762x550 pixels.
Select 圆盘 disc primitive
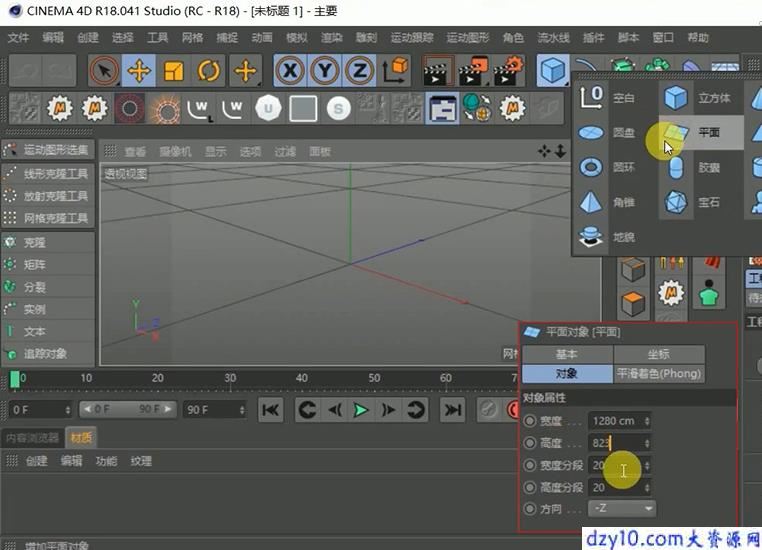pyautogui.click(x=607, y=132)
